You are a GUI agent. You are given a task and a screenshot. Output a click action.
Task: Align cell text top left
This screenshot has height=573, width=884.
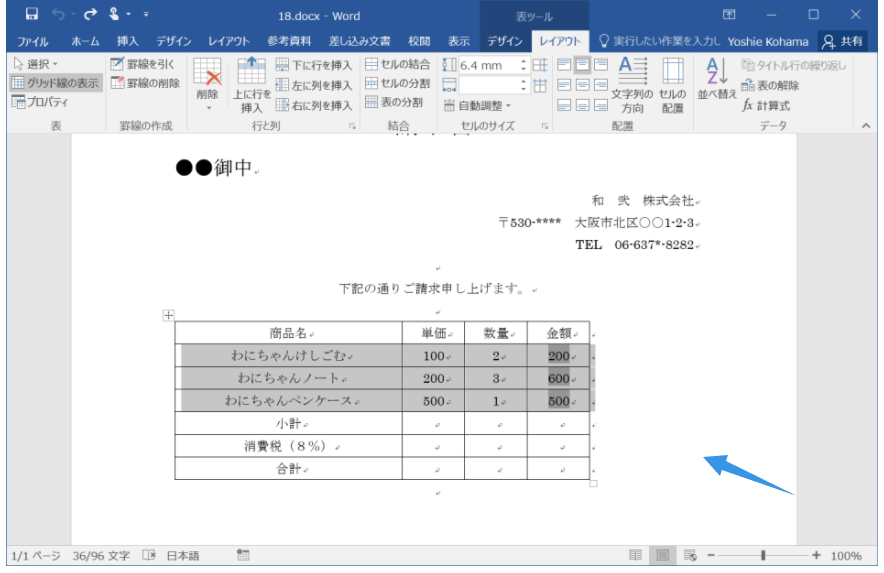pyautogui.click(x=564, y=64)
